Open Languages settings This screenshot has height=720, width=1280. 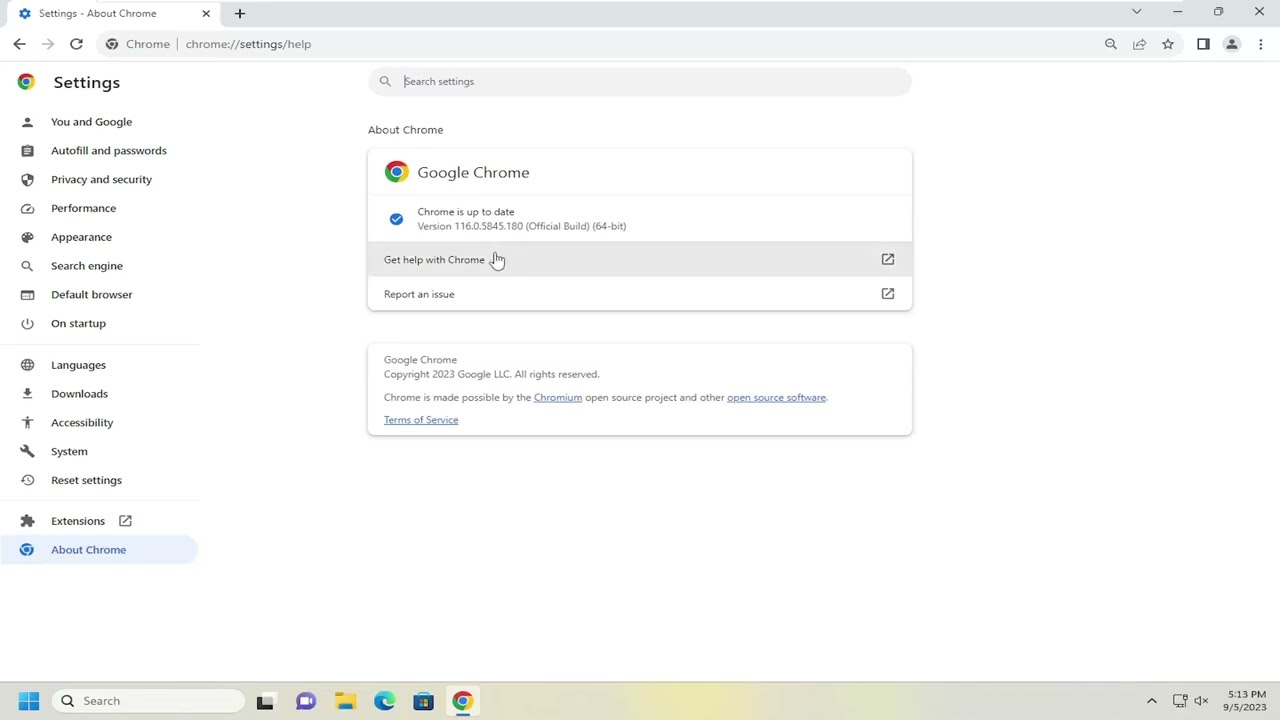[78, 365]
